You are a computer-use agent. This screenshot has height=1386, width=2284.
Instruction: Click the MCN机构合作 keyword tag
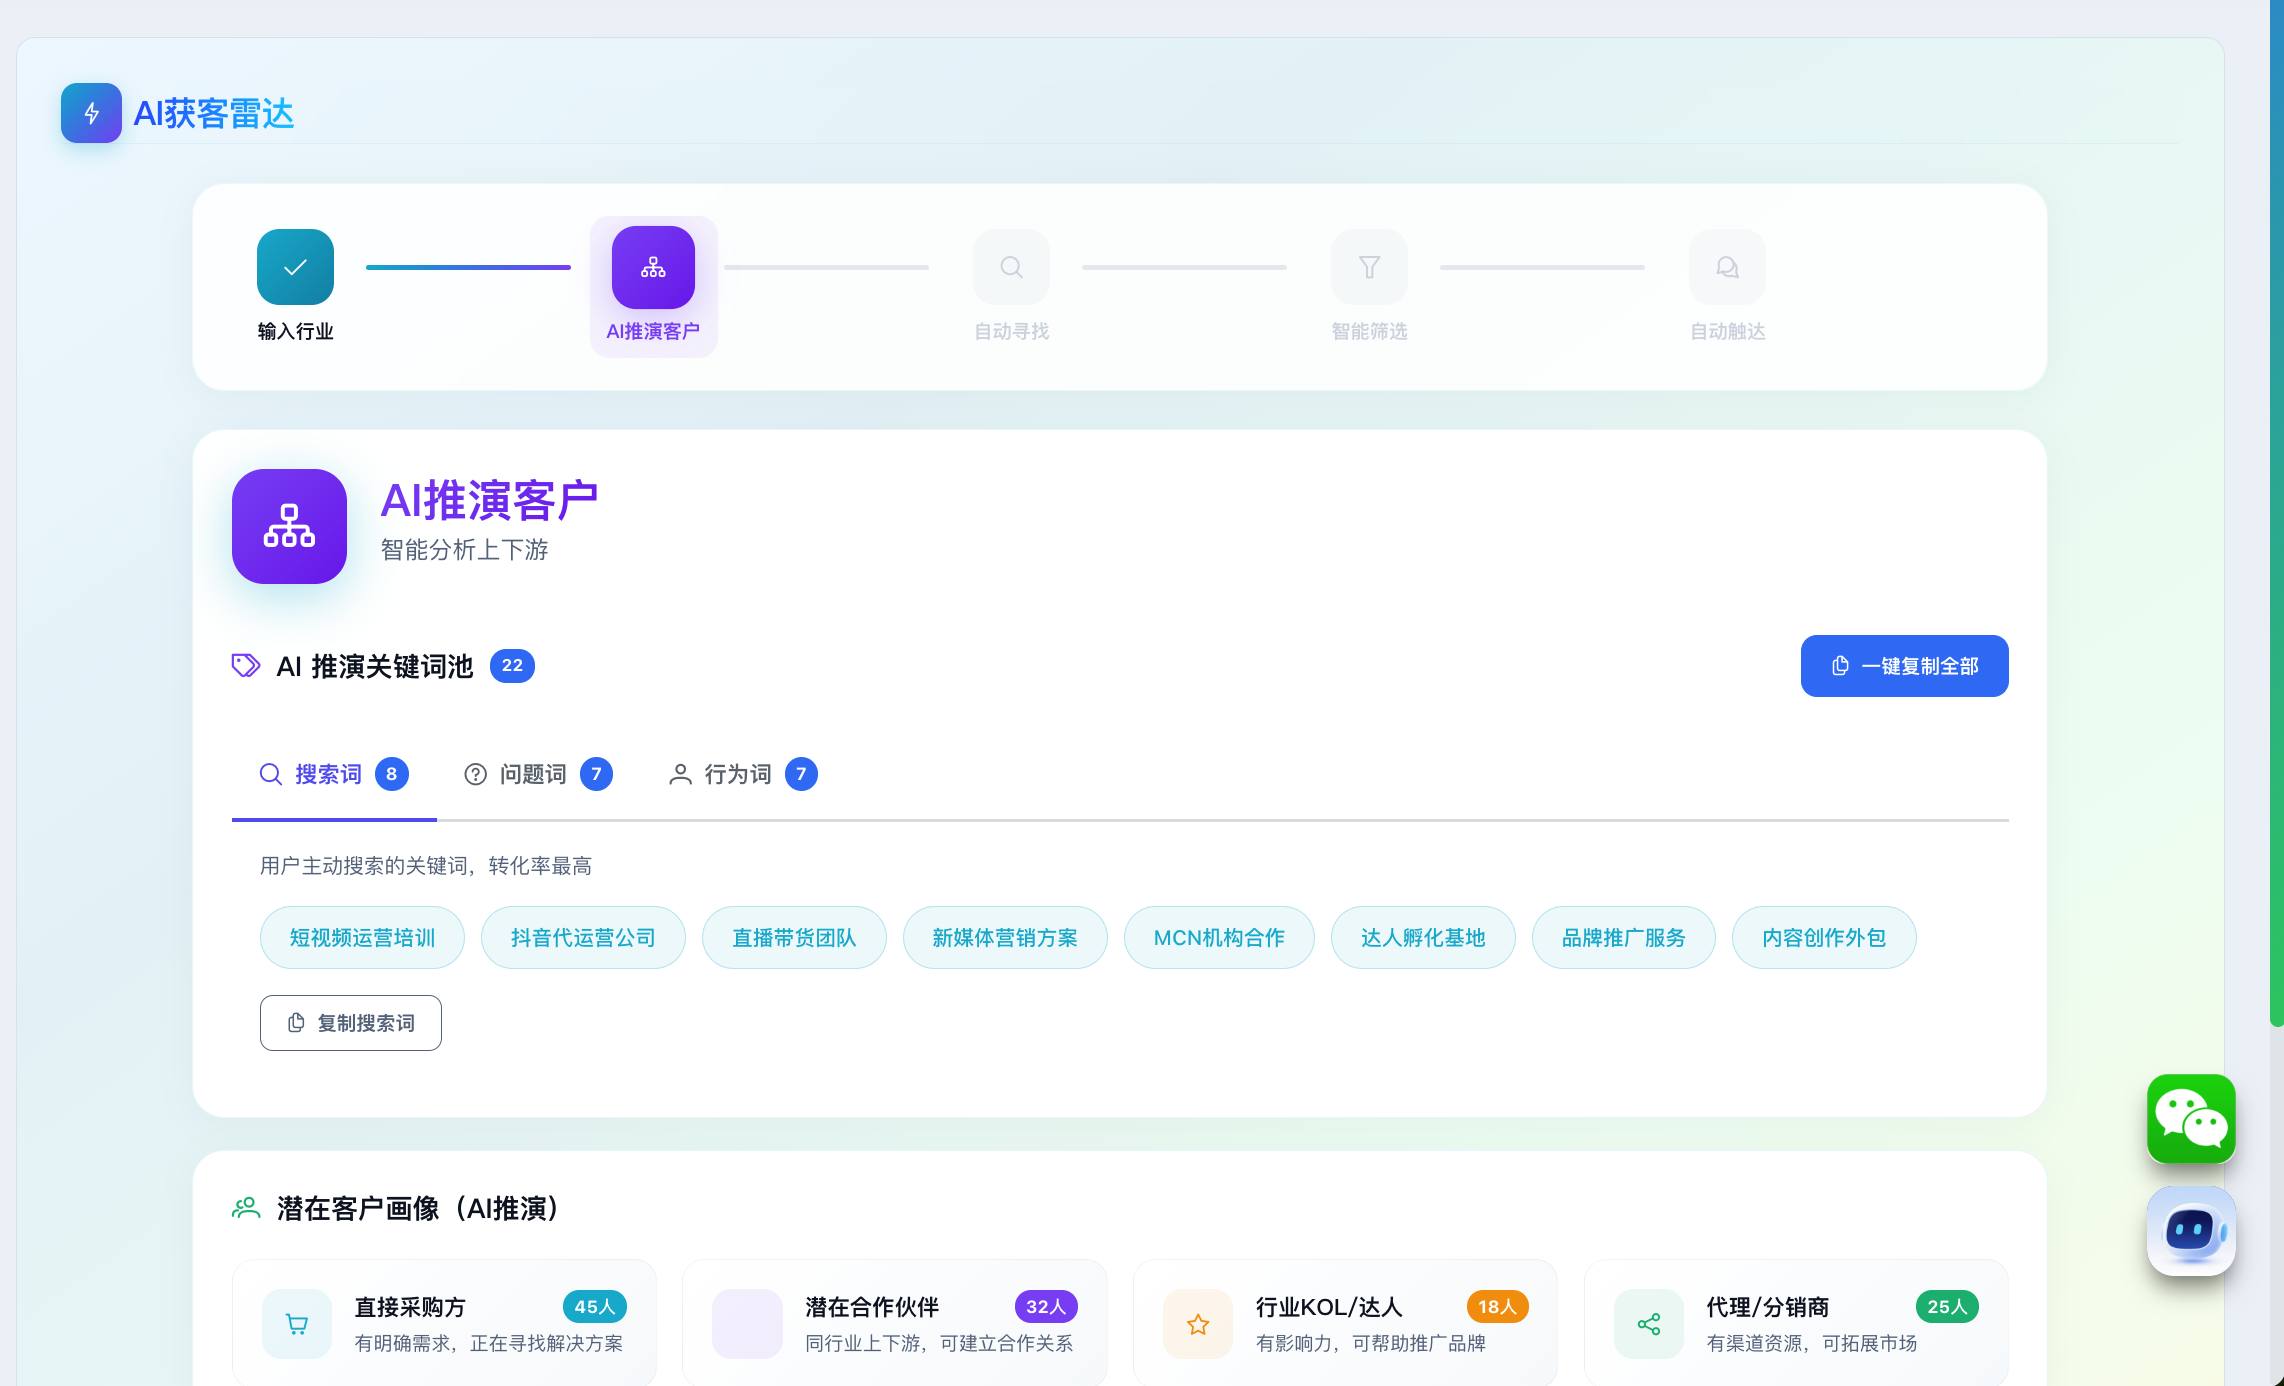[1219, 938]
